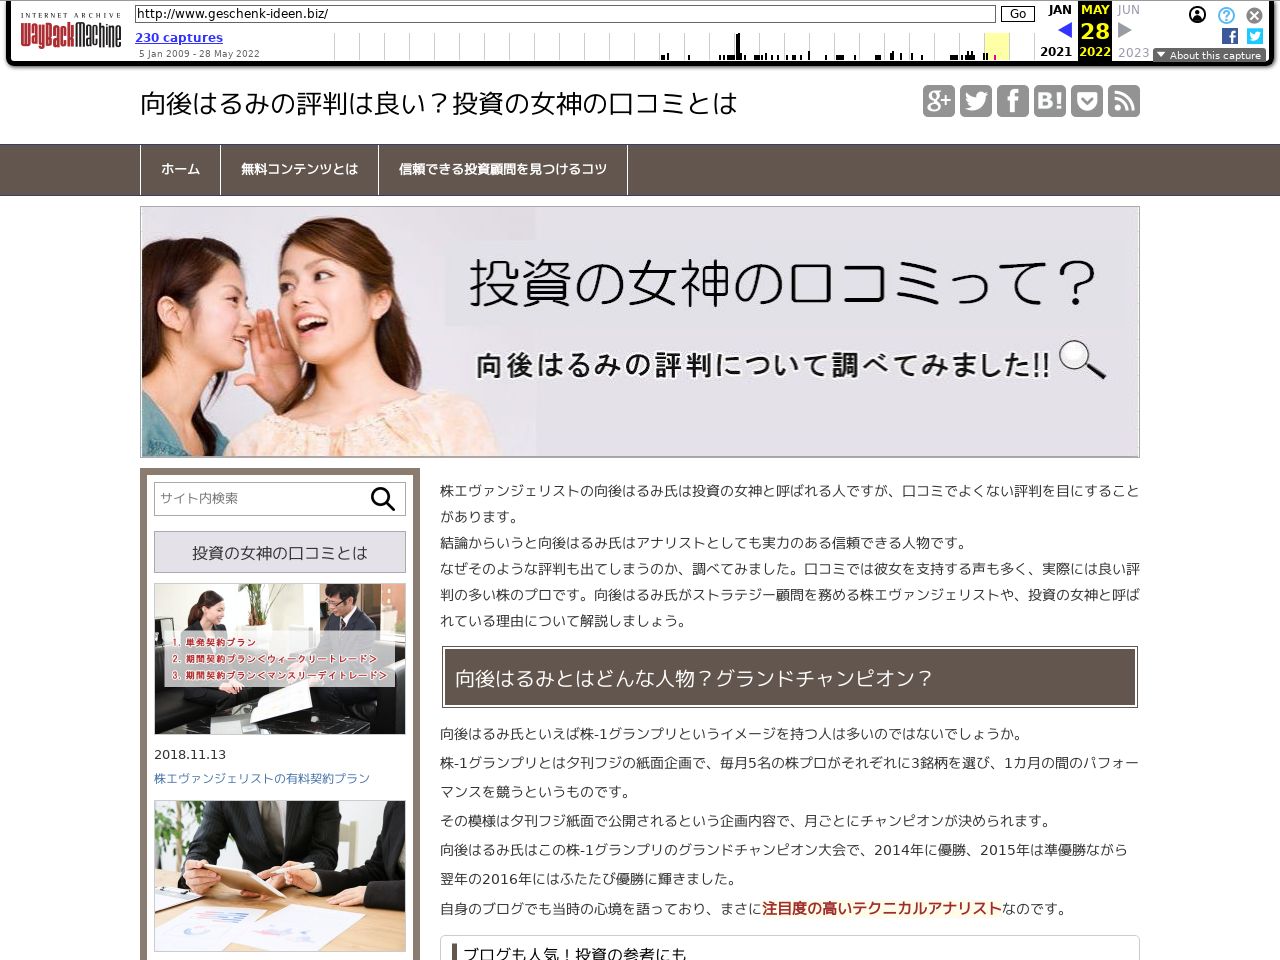
Task: Open the 230 captures link
Action: pos(179,38)
